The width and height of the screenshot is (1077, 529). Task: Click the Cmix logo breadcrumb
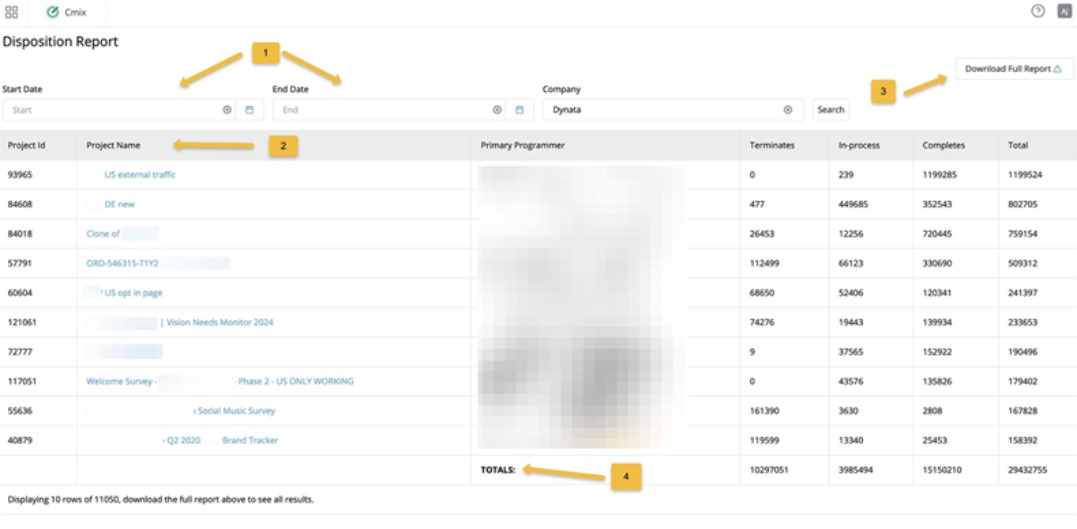67,12
